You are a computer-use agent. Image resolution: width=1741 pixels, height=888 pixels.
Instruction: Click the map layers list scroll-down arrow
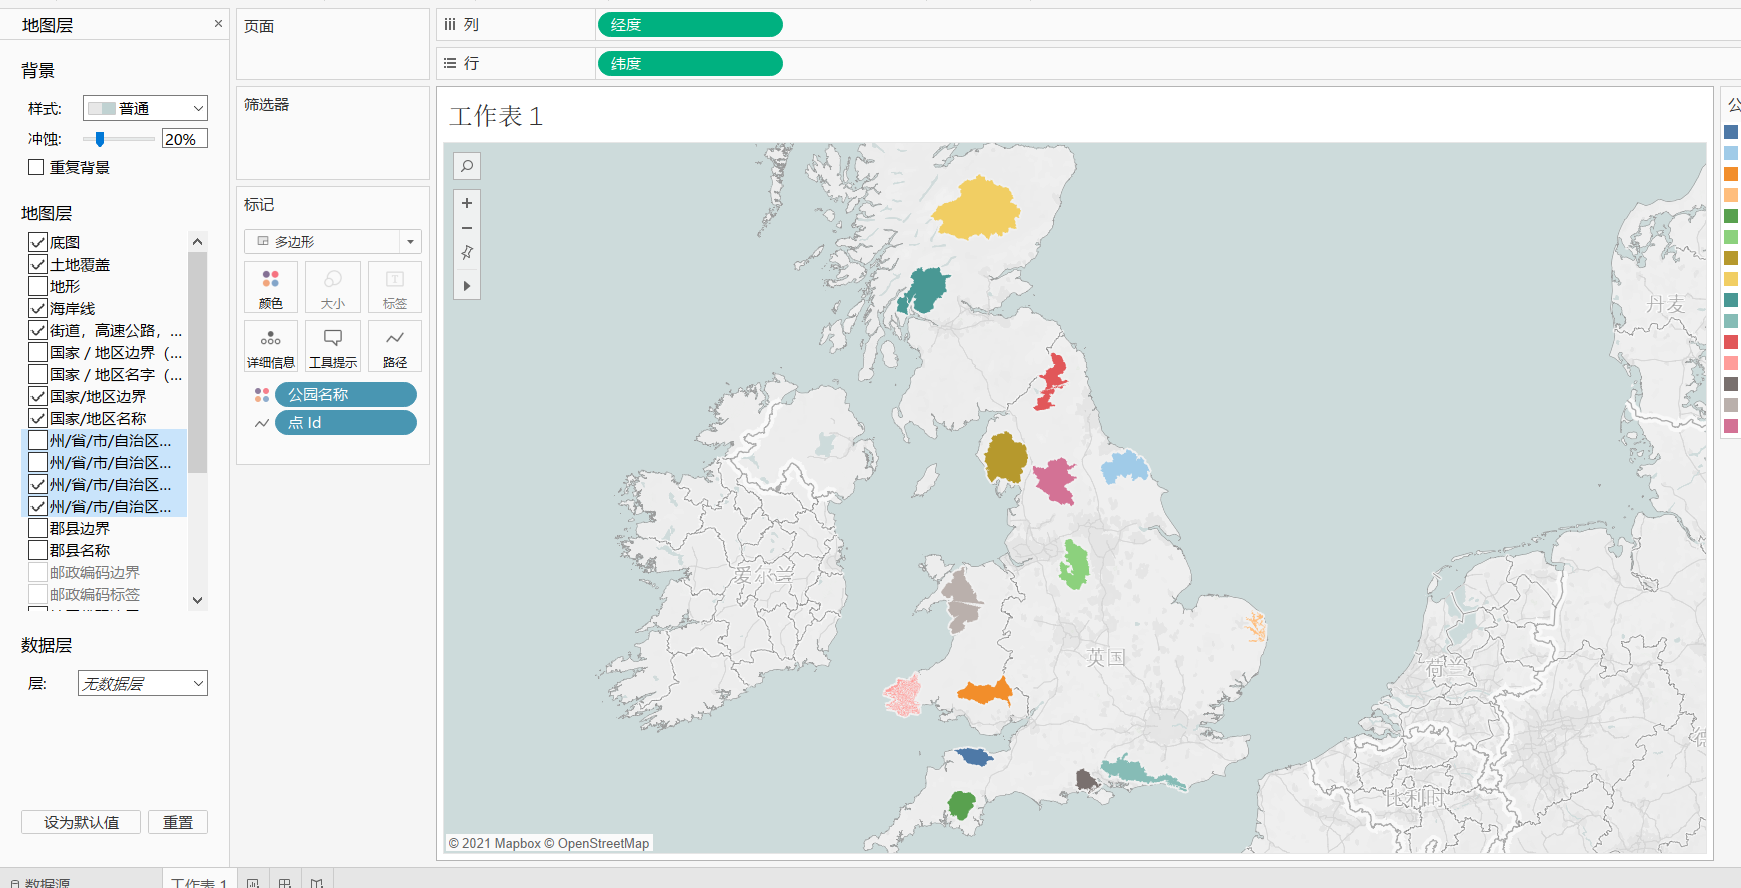(x=198, y=600)
